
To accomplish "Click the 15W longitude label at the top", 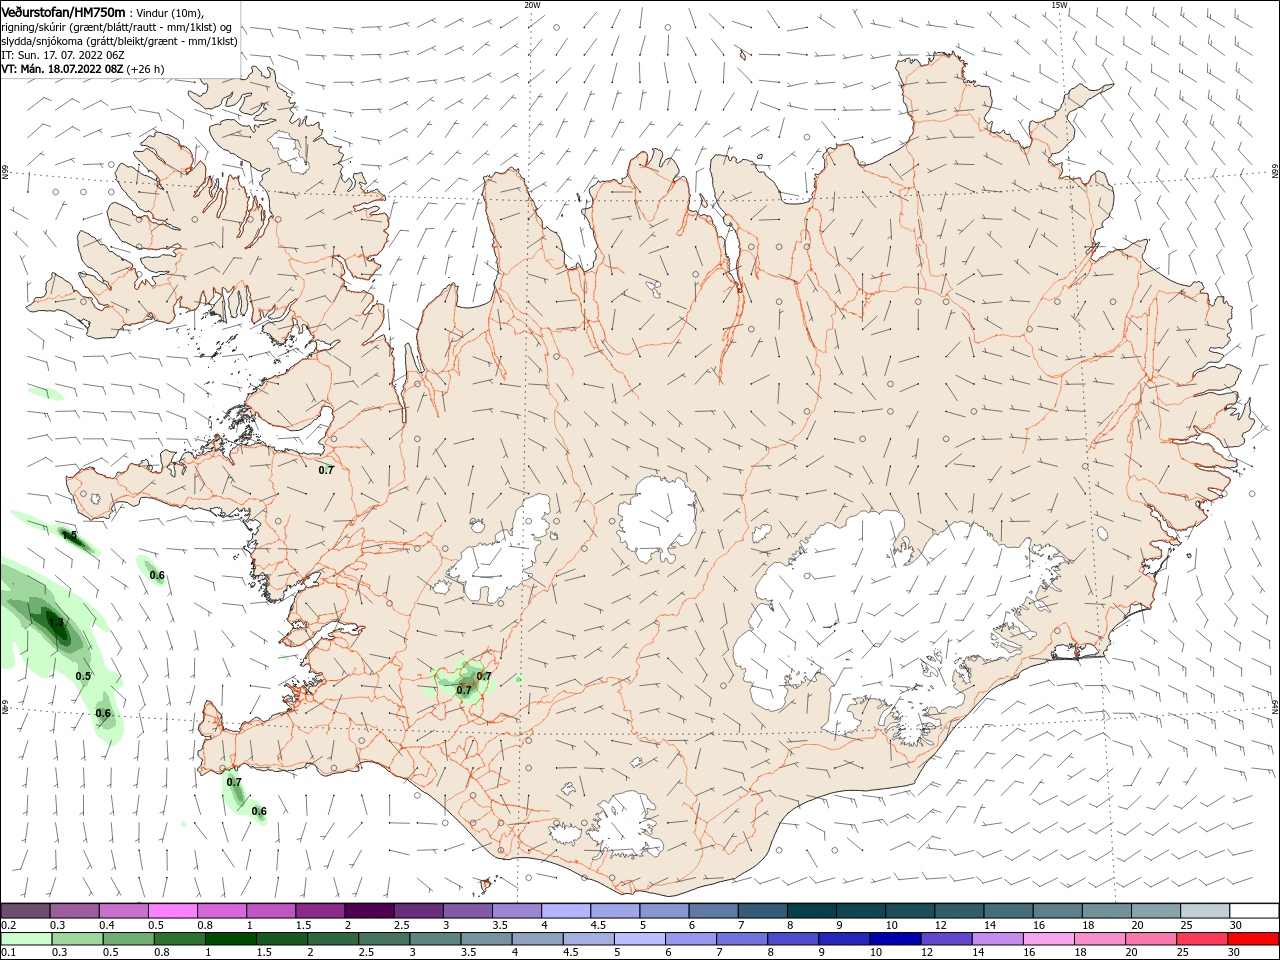I will (1059, 5).
